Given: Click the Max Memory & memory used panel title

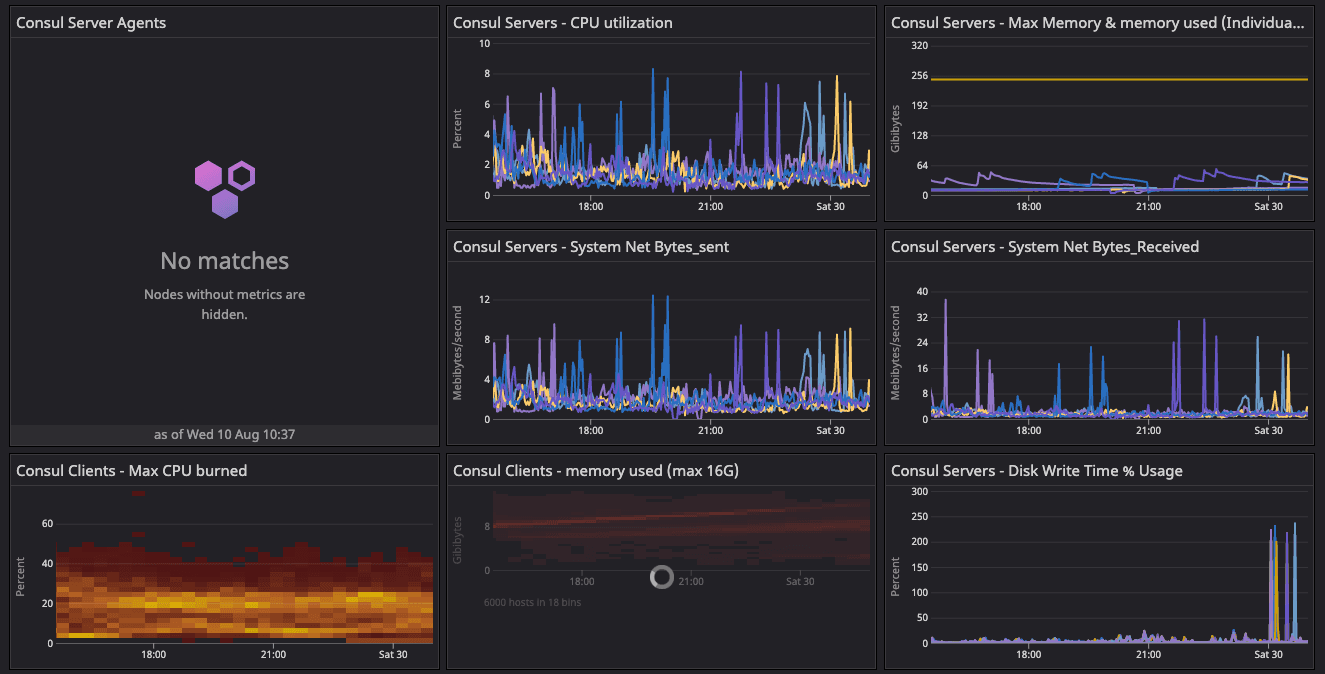Looking at the screenshot, I should (x=1097, y=22).
